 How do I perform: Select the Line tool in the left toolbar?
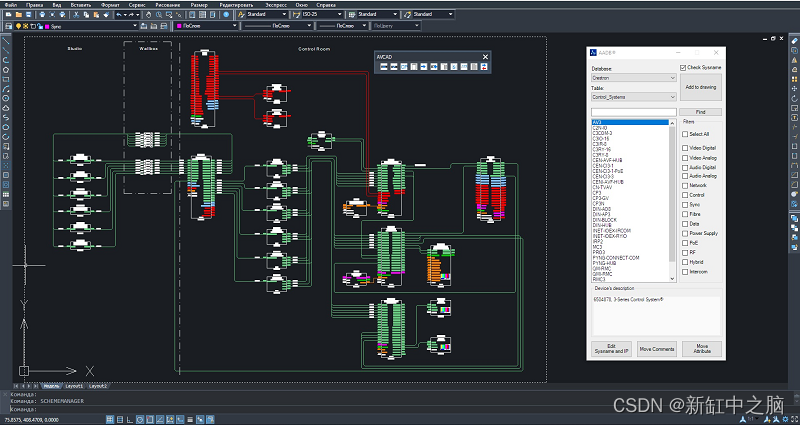tap(6, 39)
